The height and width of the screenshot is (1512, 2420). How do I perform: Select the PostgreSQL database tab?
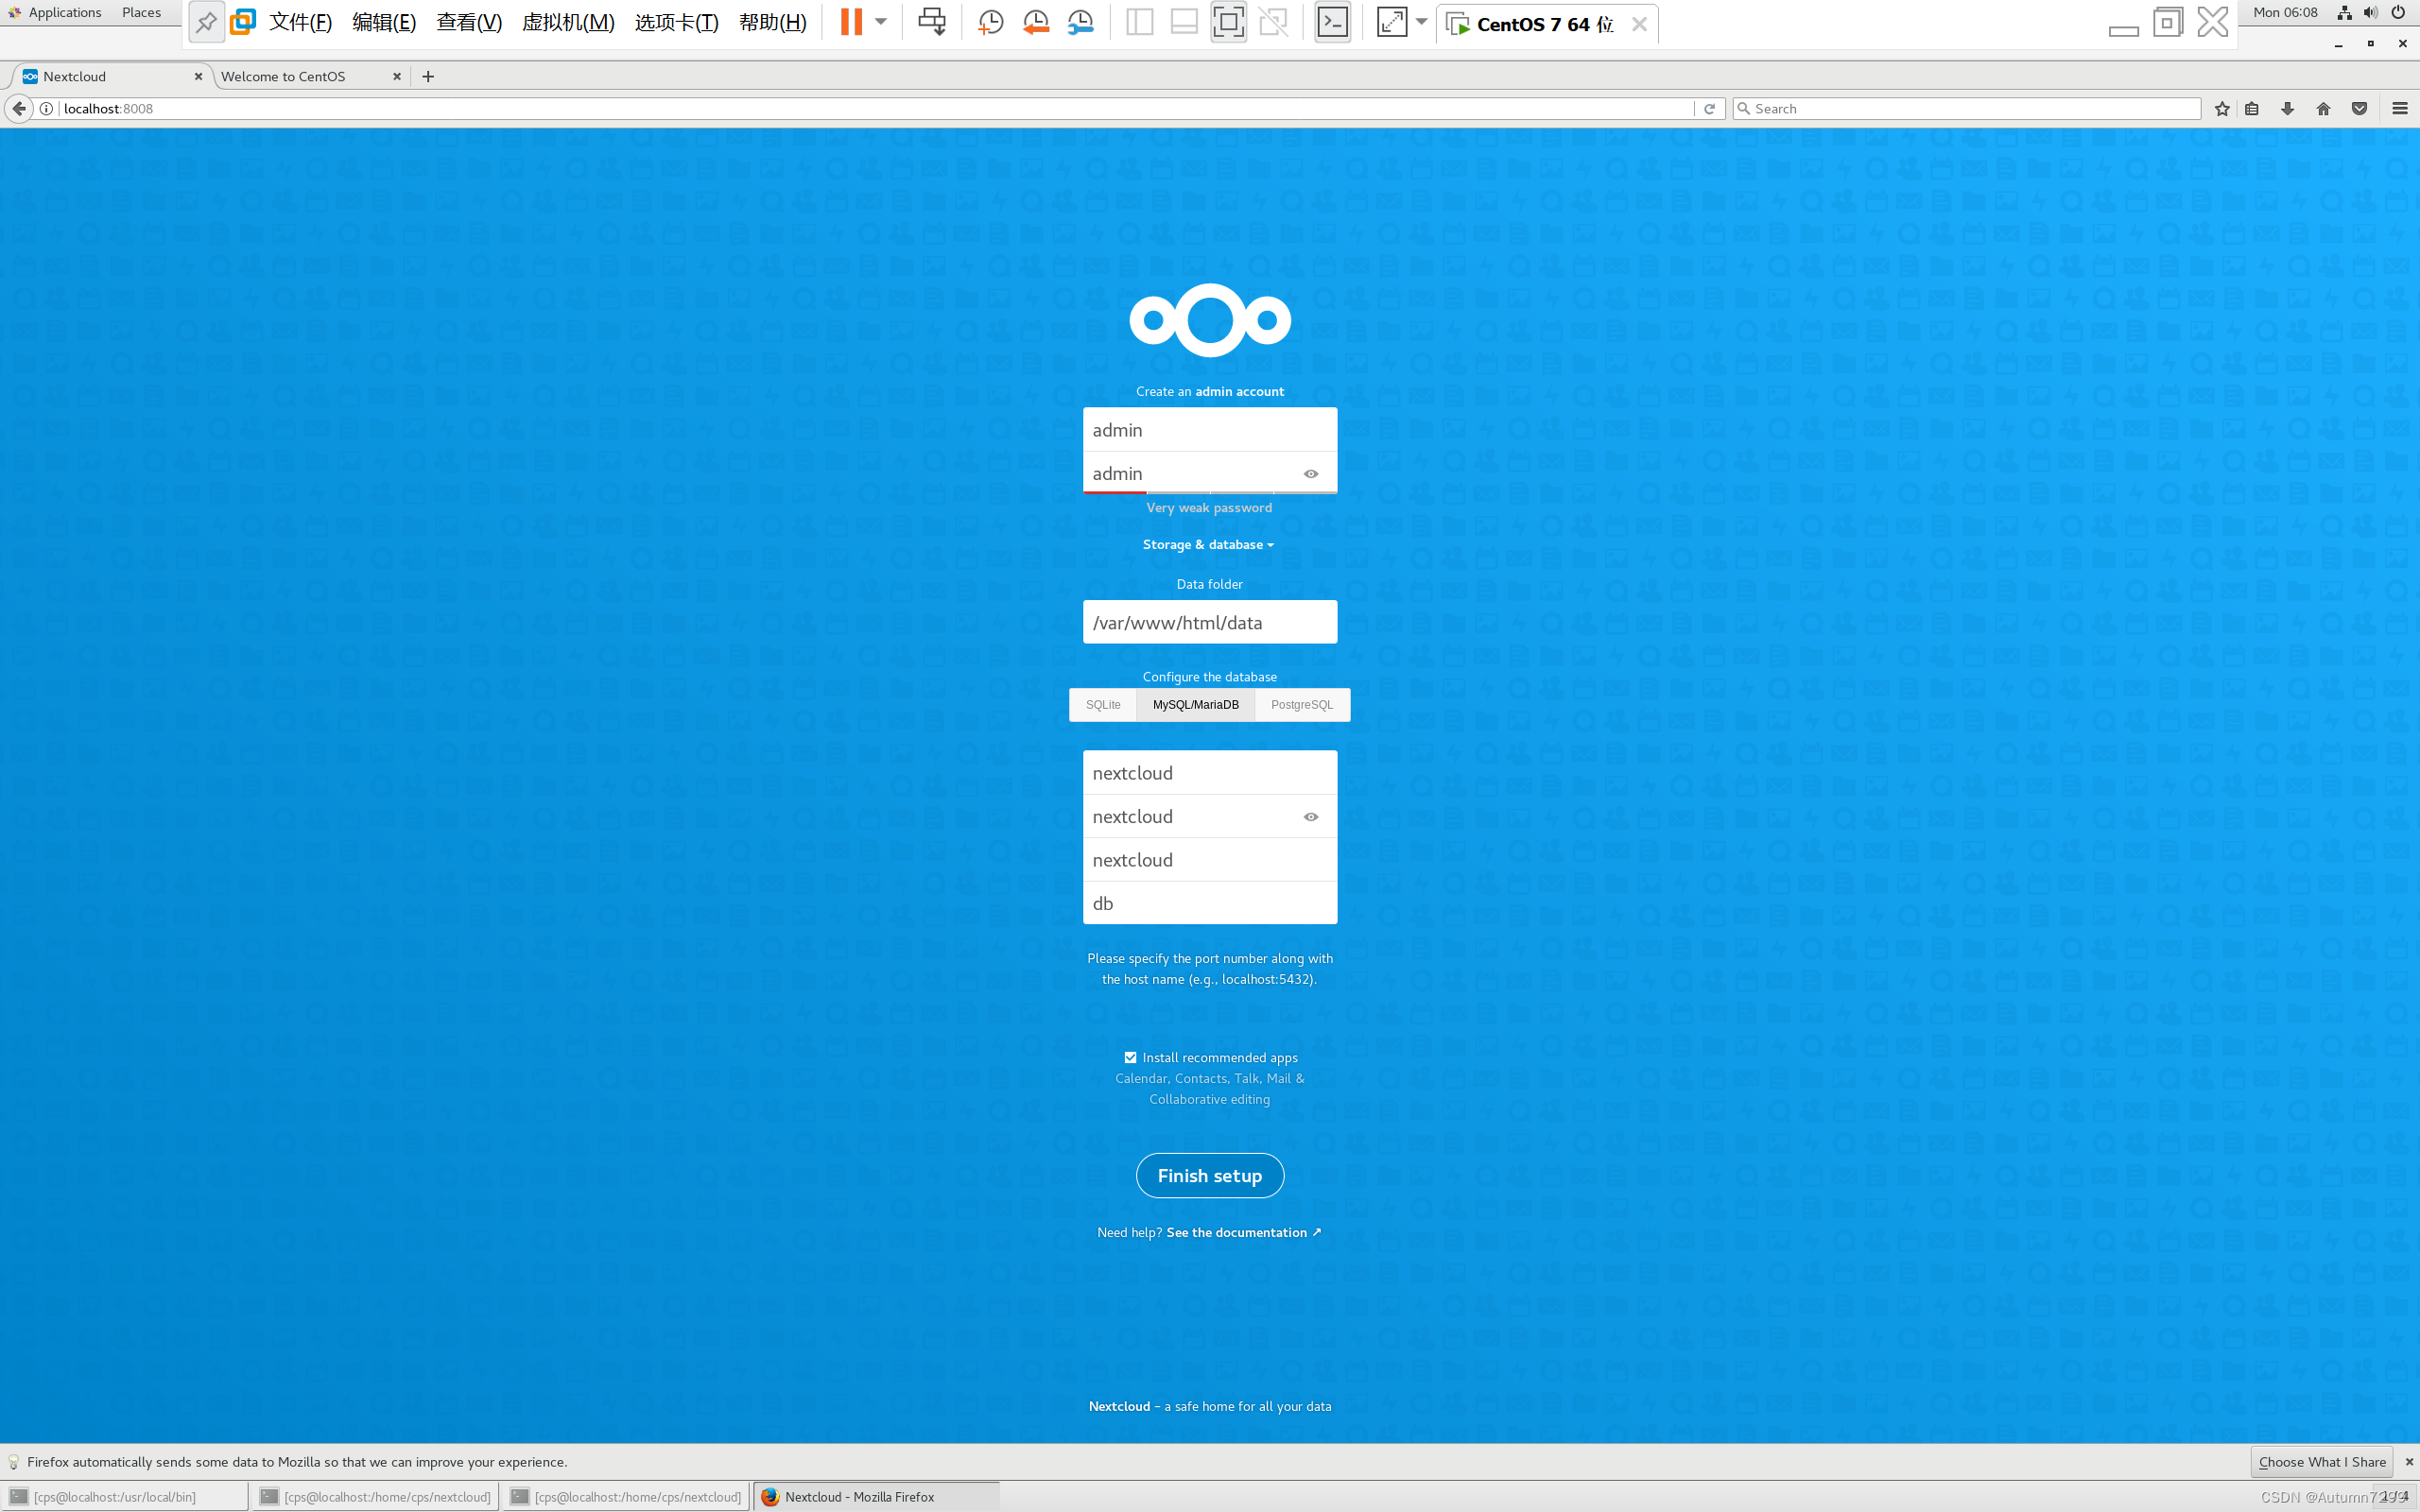[1301, 705]
